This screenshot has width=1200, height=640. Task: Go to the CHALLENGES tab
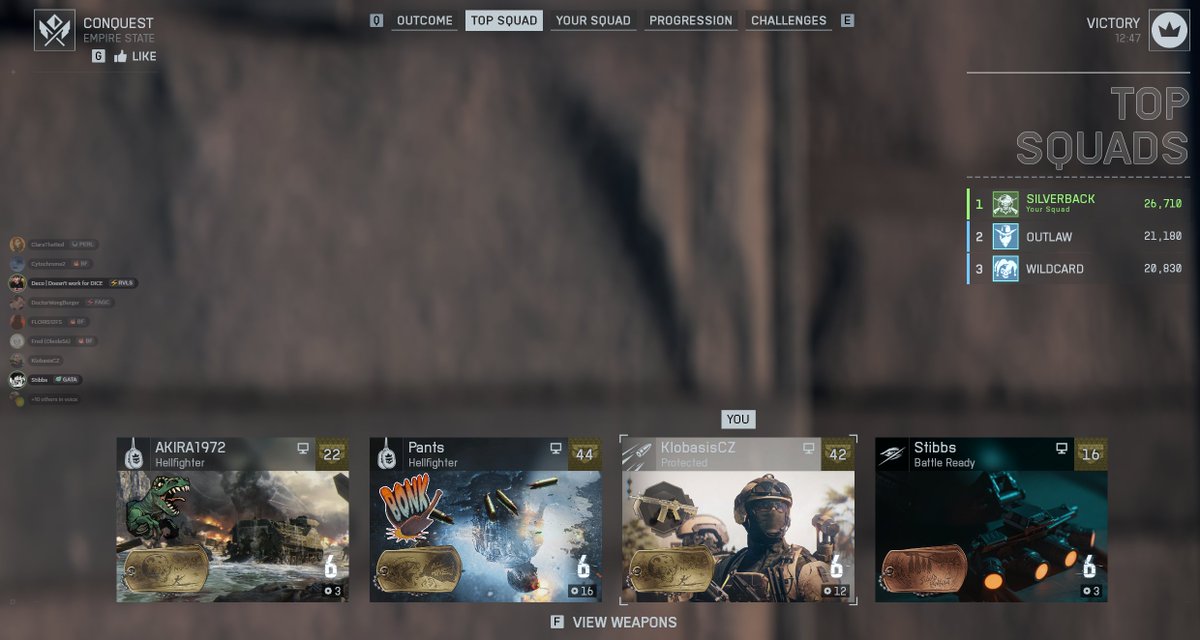pos(789,20)
